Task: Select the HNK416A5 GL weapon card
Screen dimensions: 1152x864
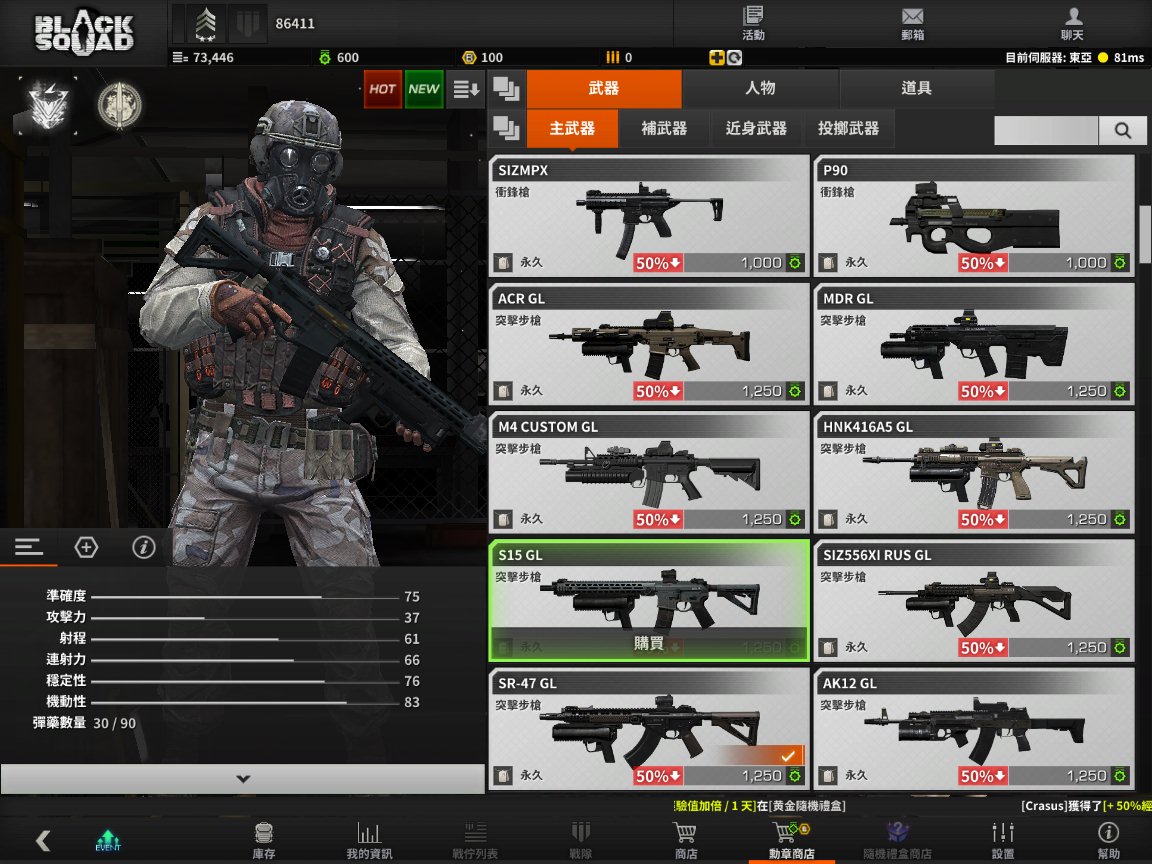Action: click(x=974, y=472)
